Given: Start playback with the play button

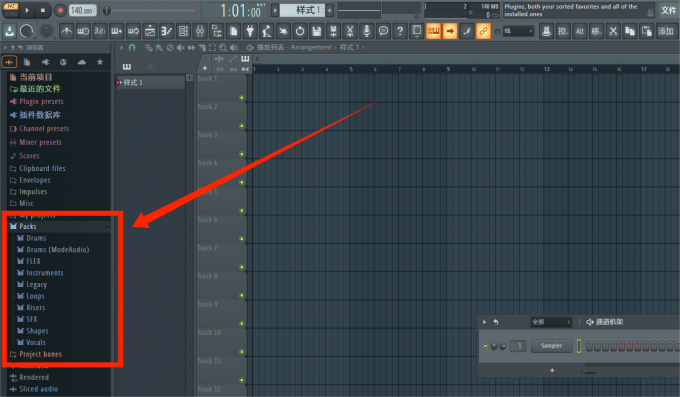Looking at the screenshot, I should (27, 10).
